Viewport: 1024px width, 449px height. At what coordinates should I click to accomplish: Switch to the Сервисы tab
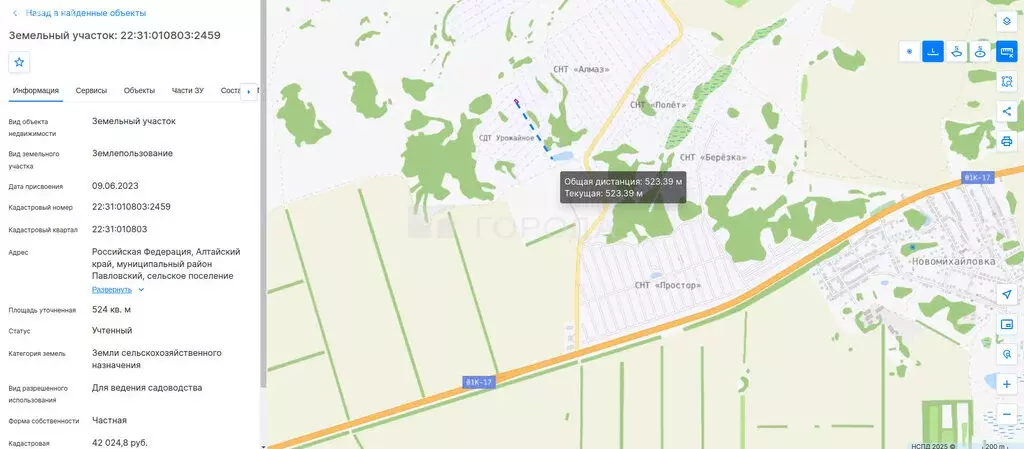pos(91,91)
